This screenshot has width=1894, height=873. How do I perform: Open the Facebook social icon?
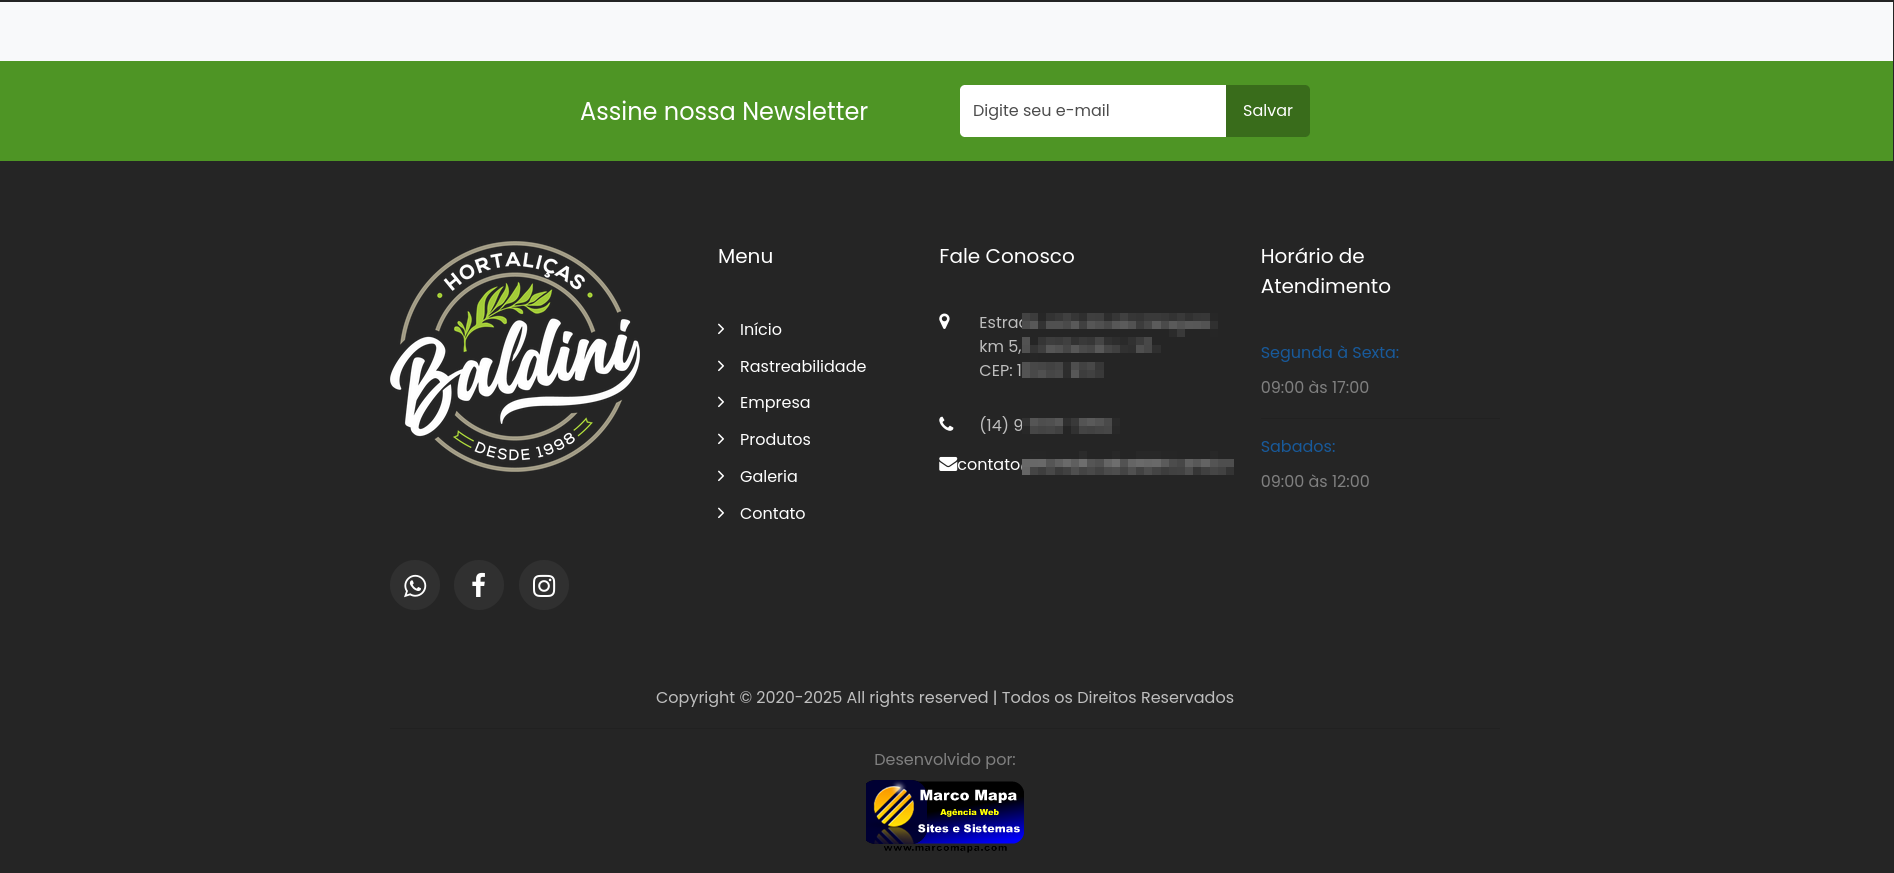tap(479, 586)
